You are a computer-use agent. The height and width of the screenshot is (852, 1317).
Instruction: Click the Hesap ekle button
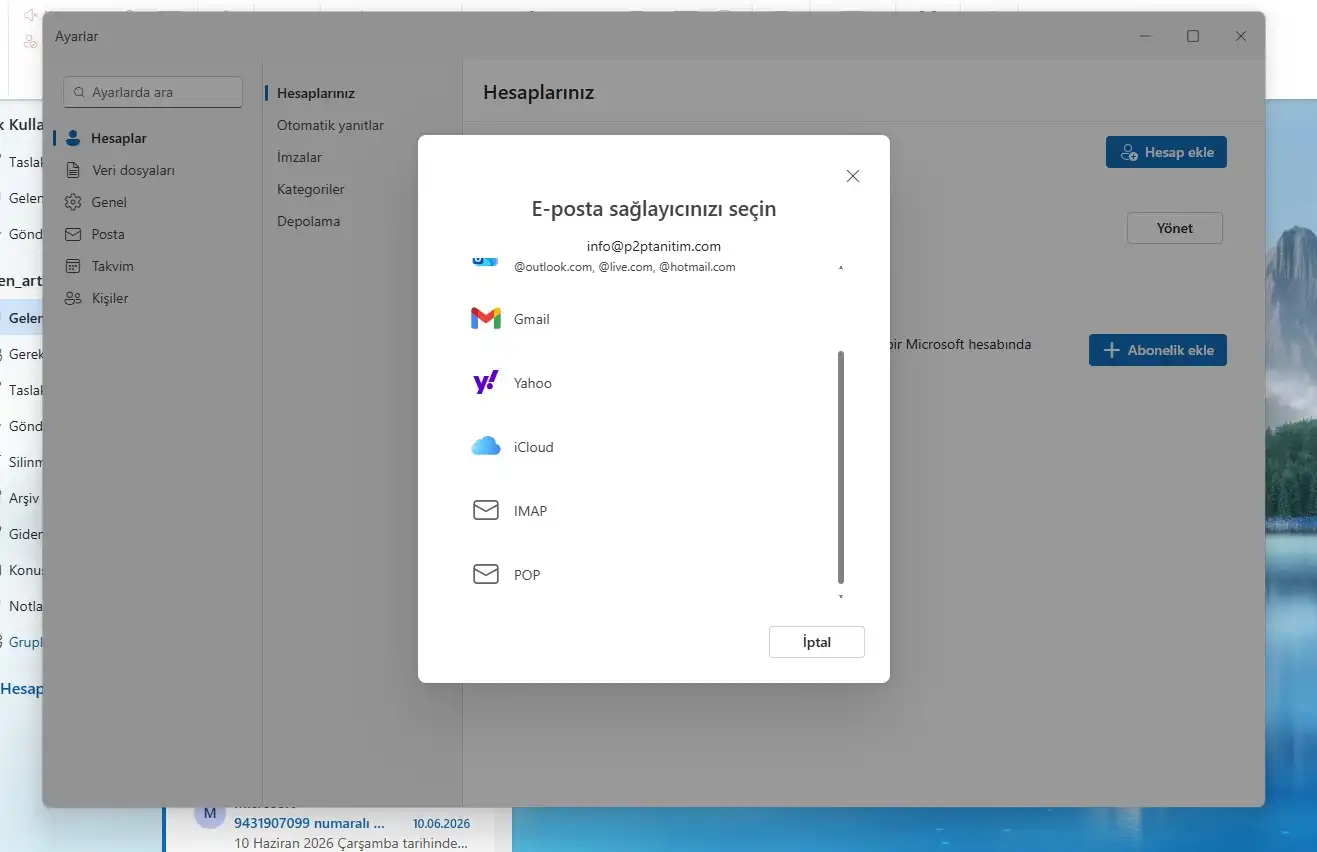[1166, 152]
